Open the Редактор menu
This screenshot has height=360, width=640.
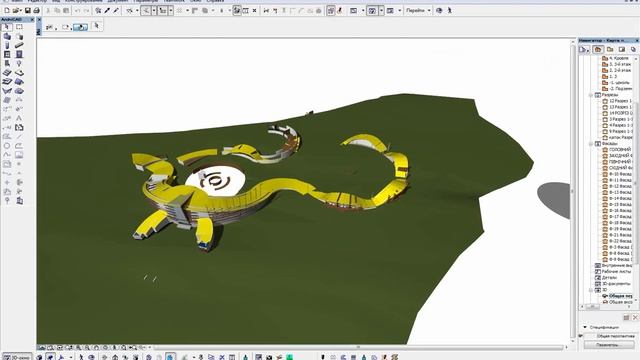click(x=38, y=1)
